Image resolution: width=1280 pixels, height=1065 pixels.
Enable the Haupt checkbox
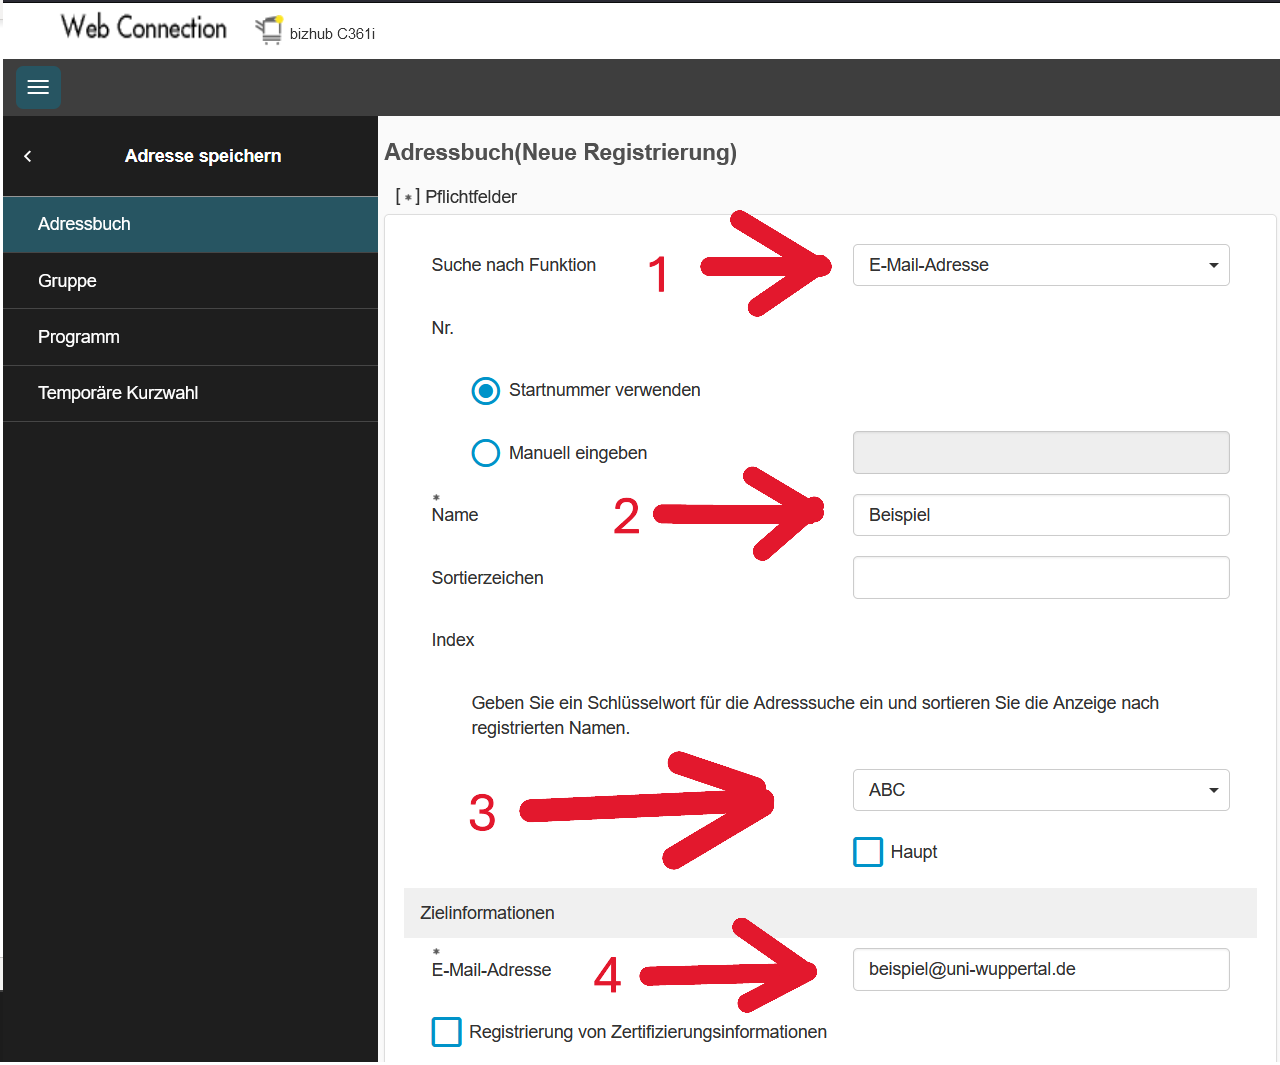pos(868,852)
